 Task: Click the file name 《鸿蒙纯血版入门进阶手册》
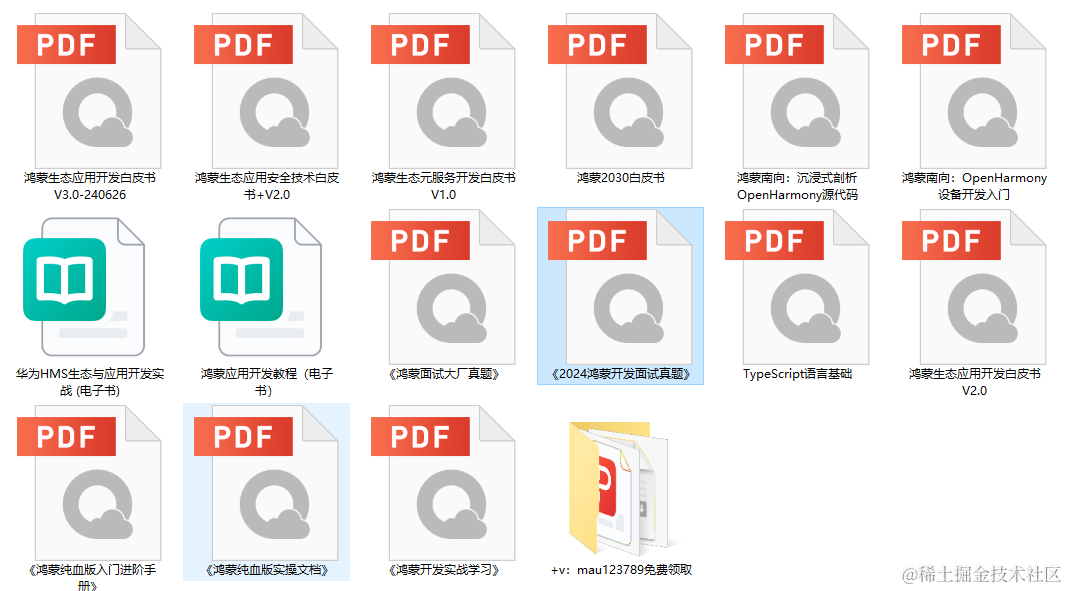point(90,577)
